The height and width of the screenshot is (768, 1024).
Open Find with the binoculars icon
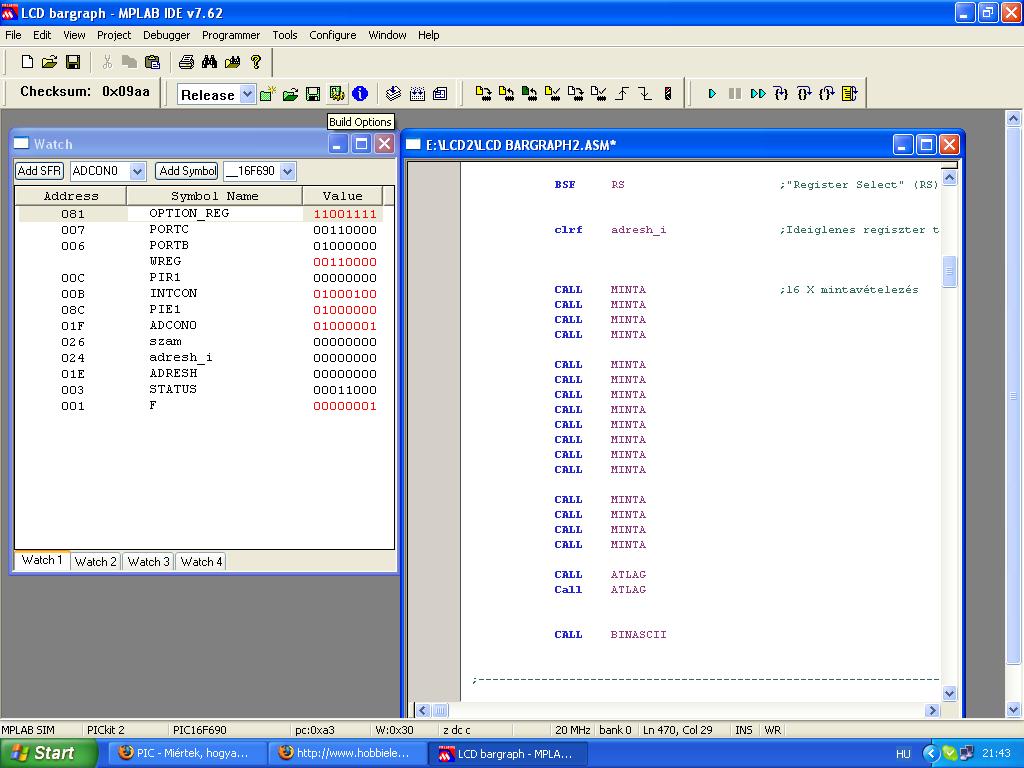pyautogui.click(x=209, y=61)
